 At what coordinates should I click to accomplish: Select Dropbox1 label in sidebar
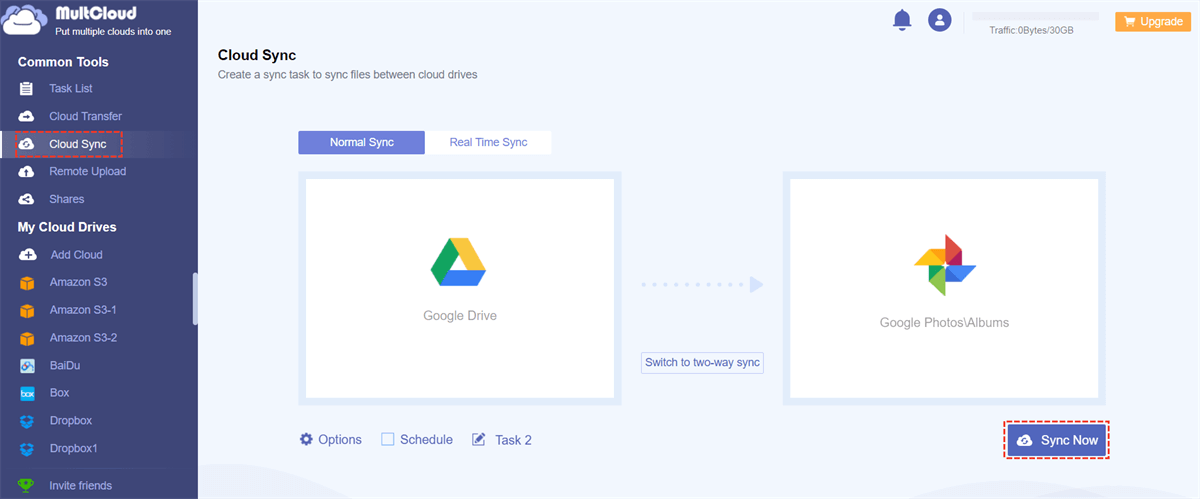(74, 449)
